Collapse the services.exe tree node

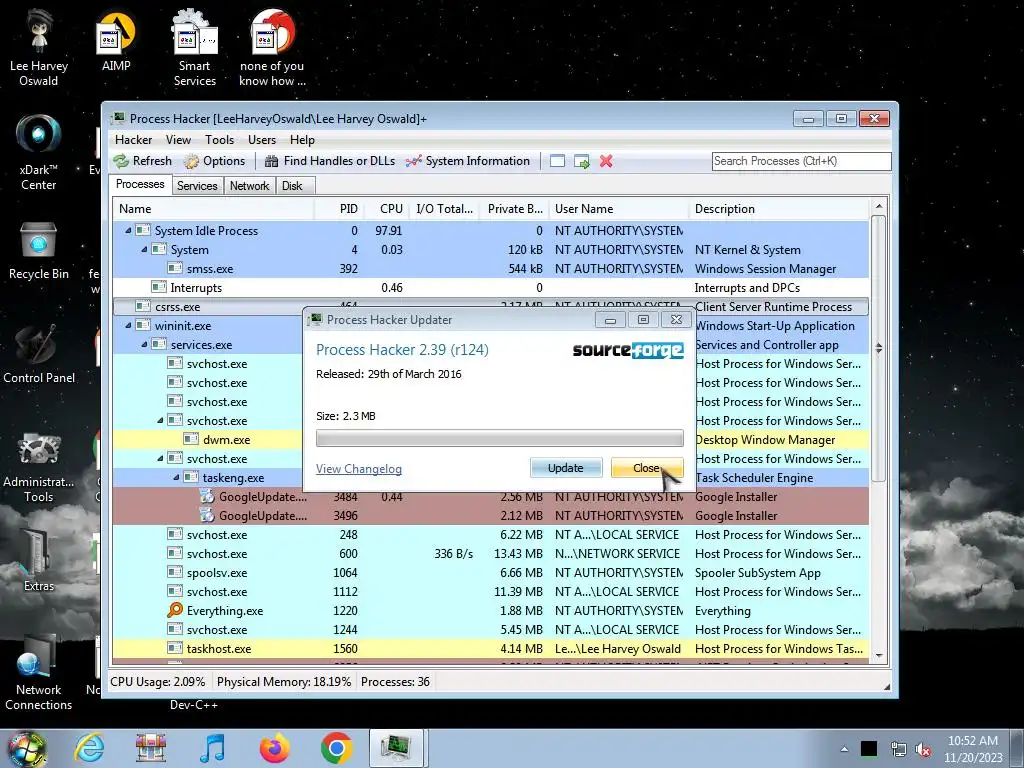coord(144,344)
